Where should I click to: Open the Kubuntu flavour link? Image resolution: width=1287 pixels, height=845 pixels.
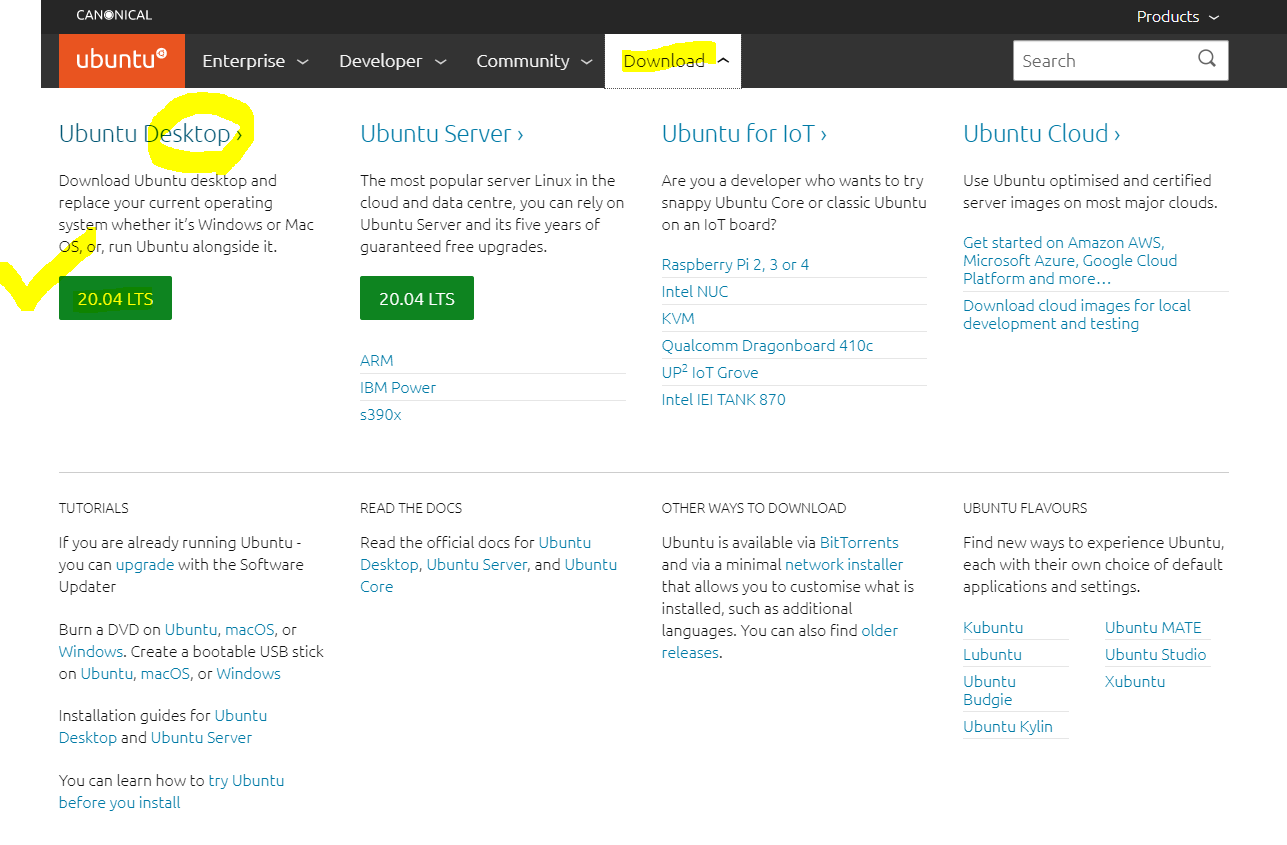pos(993,627)
